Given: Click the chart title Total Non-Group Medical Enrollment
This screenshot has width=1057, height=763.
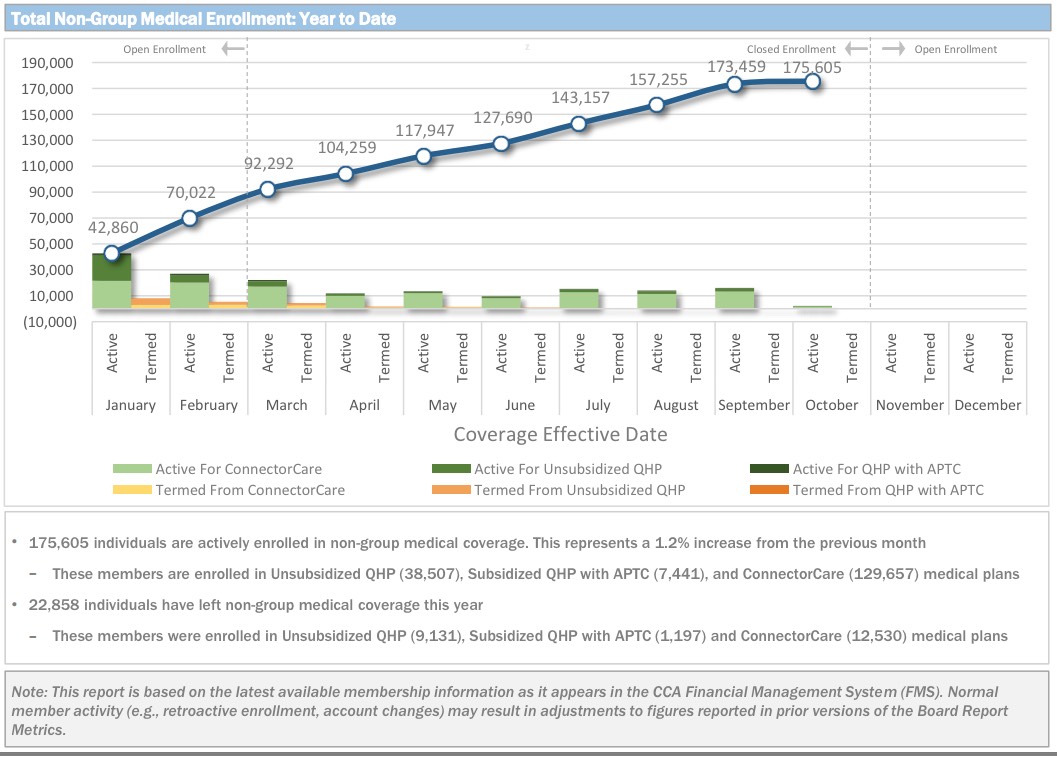Looking at the screenshot, I should [x=203, y=19].
